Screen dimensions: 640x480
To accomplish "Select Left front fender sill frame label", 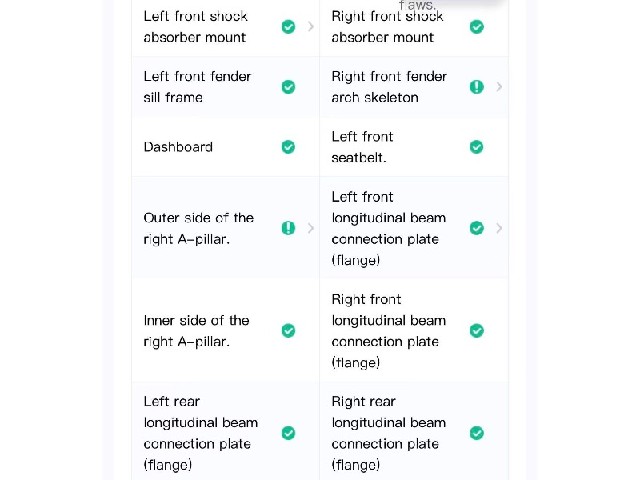I will [x=197, y=87].
